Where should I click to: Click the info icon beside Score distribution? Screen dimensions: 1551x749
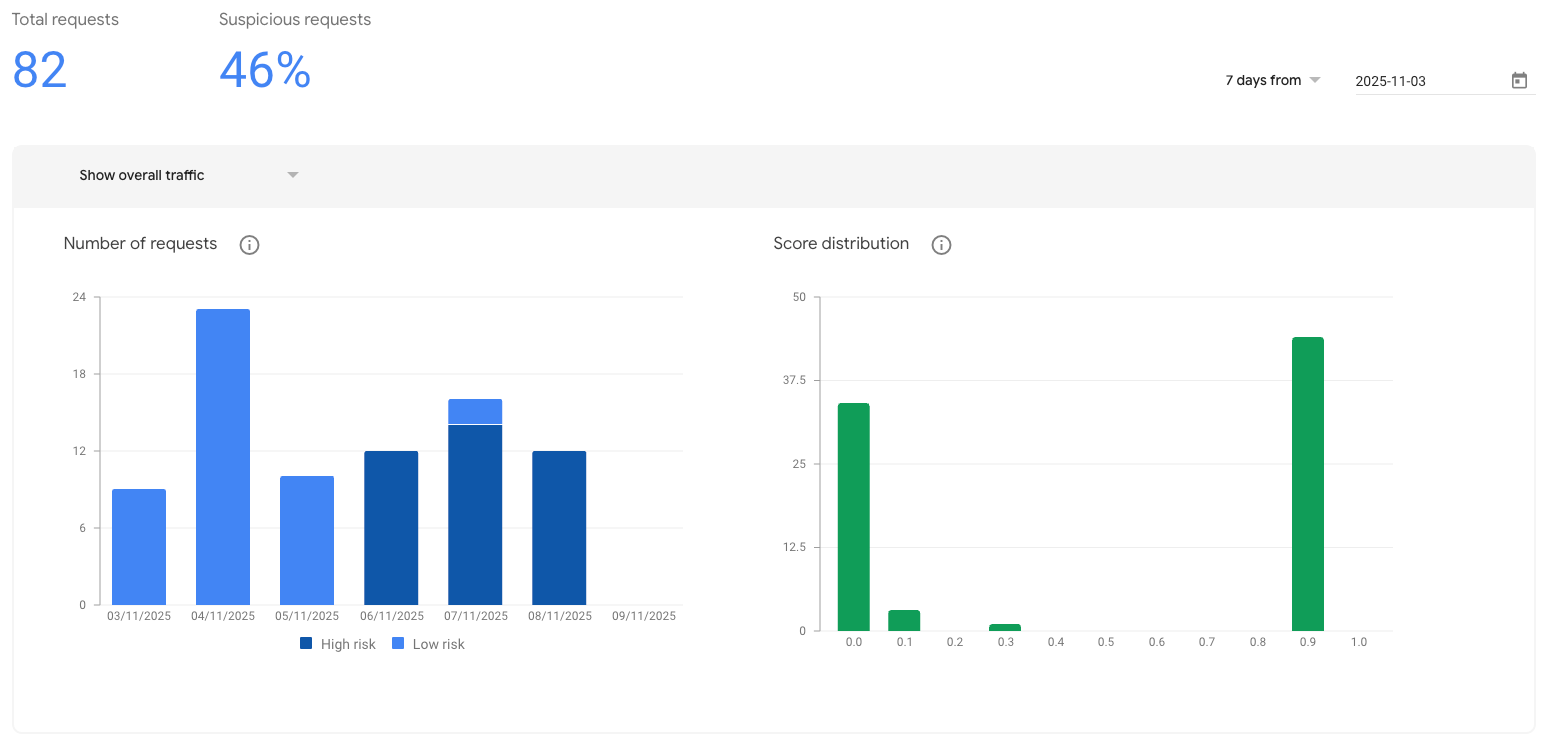pyautogui.click(x=941, y=245)
